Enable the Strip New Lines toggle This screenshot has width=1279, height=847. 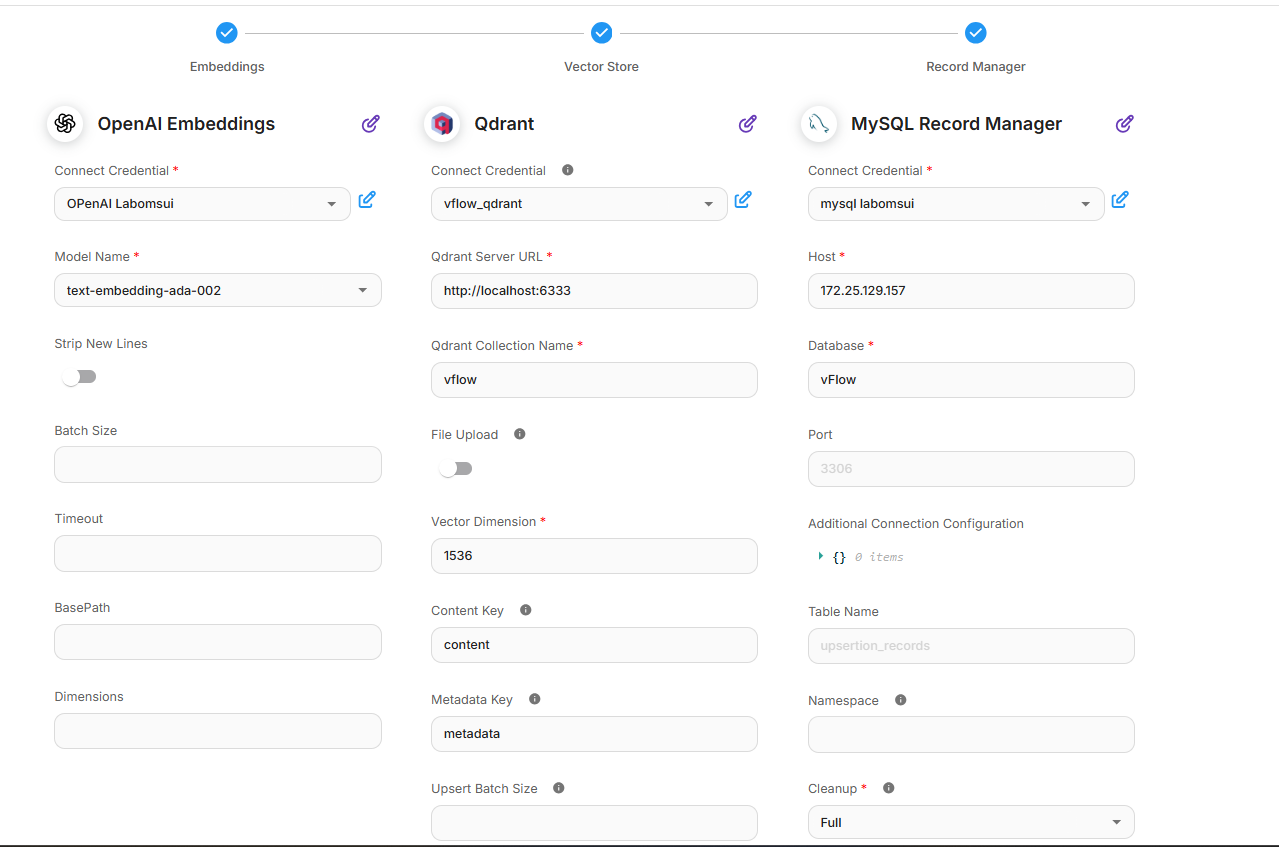pos(79,377)
